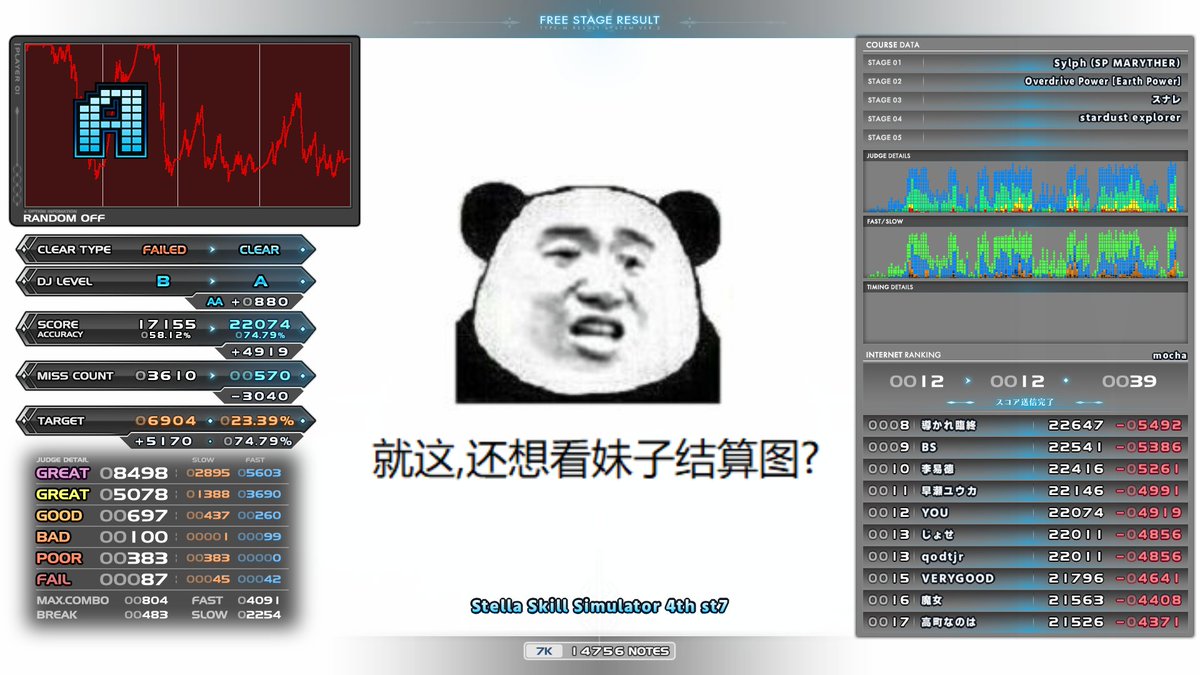Click the MAX.COMBO value 00804
Image resolution: width=1200 pixels, height=675 pixels.
[x=146, y=601]
